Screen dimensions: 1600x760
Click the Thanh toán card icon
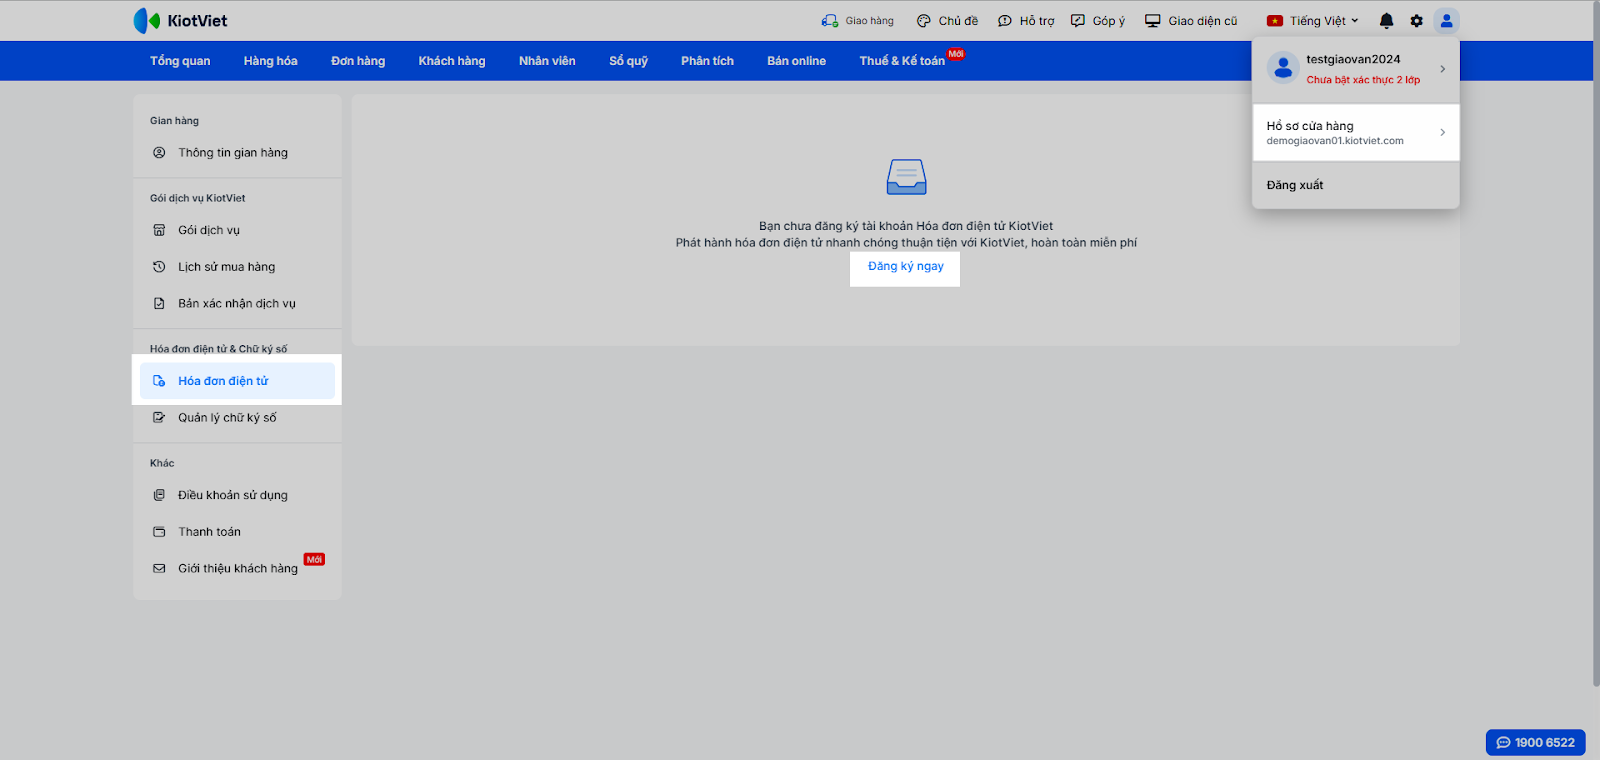click(159, 532)
